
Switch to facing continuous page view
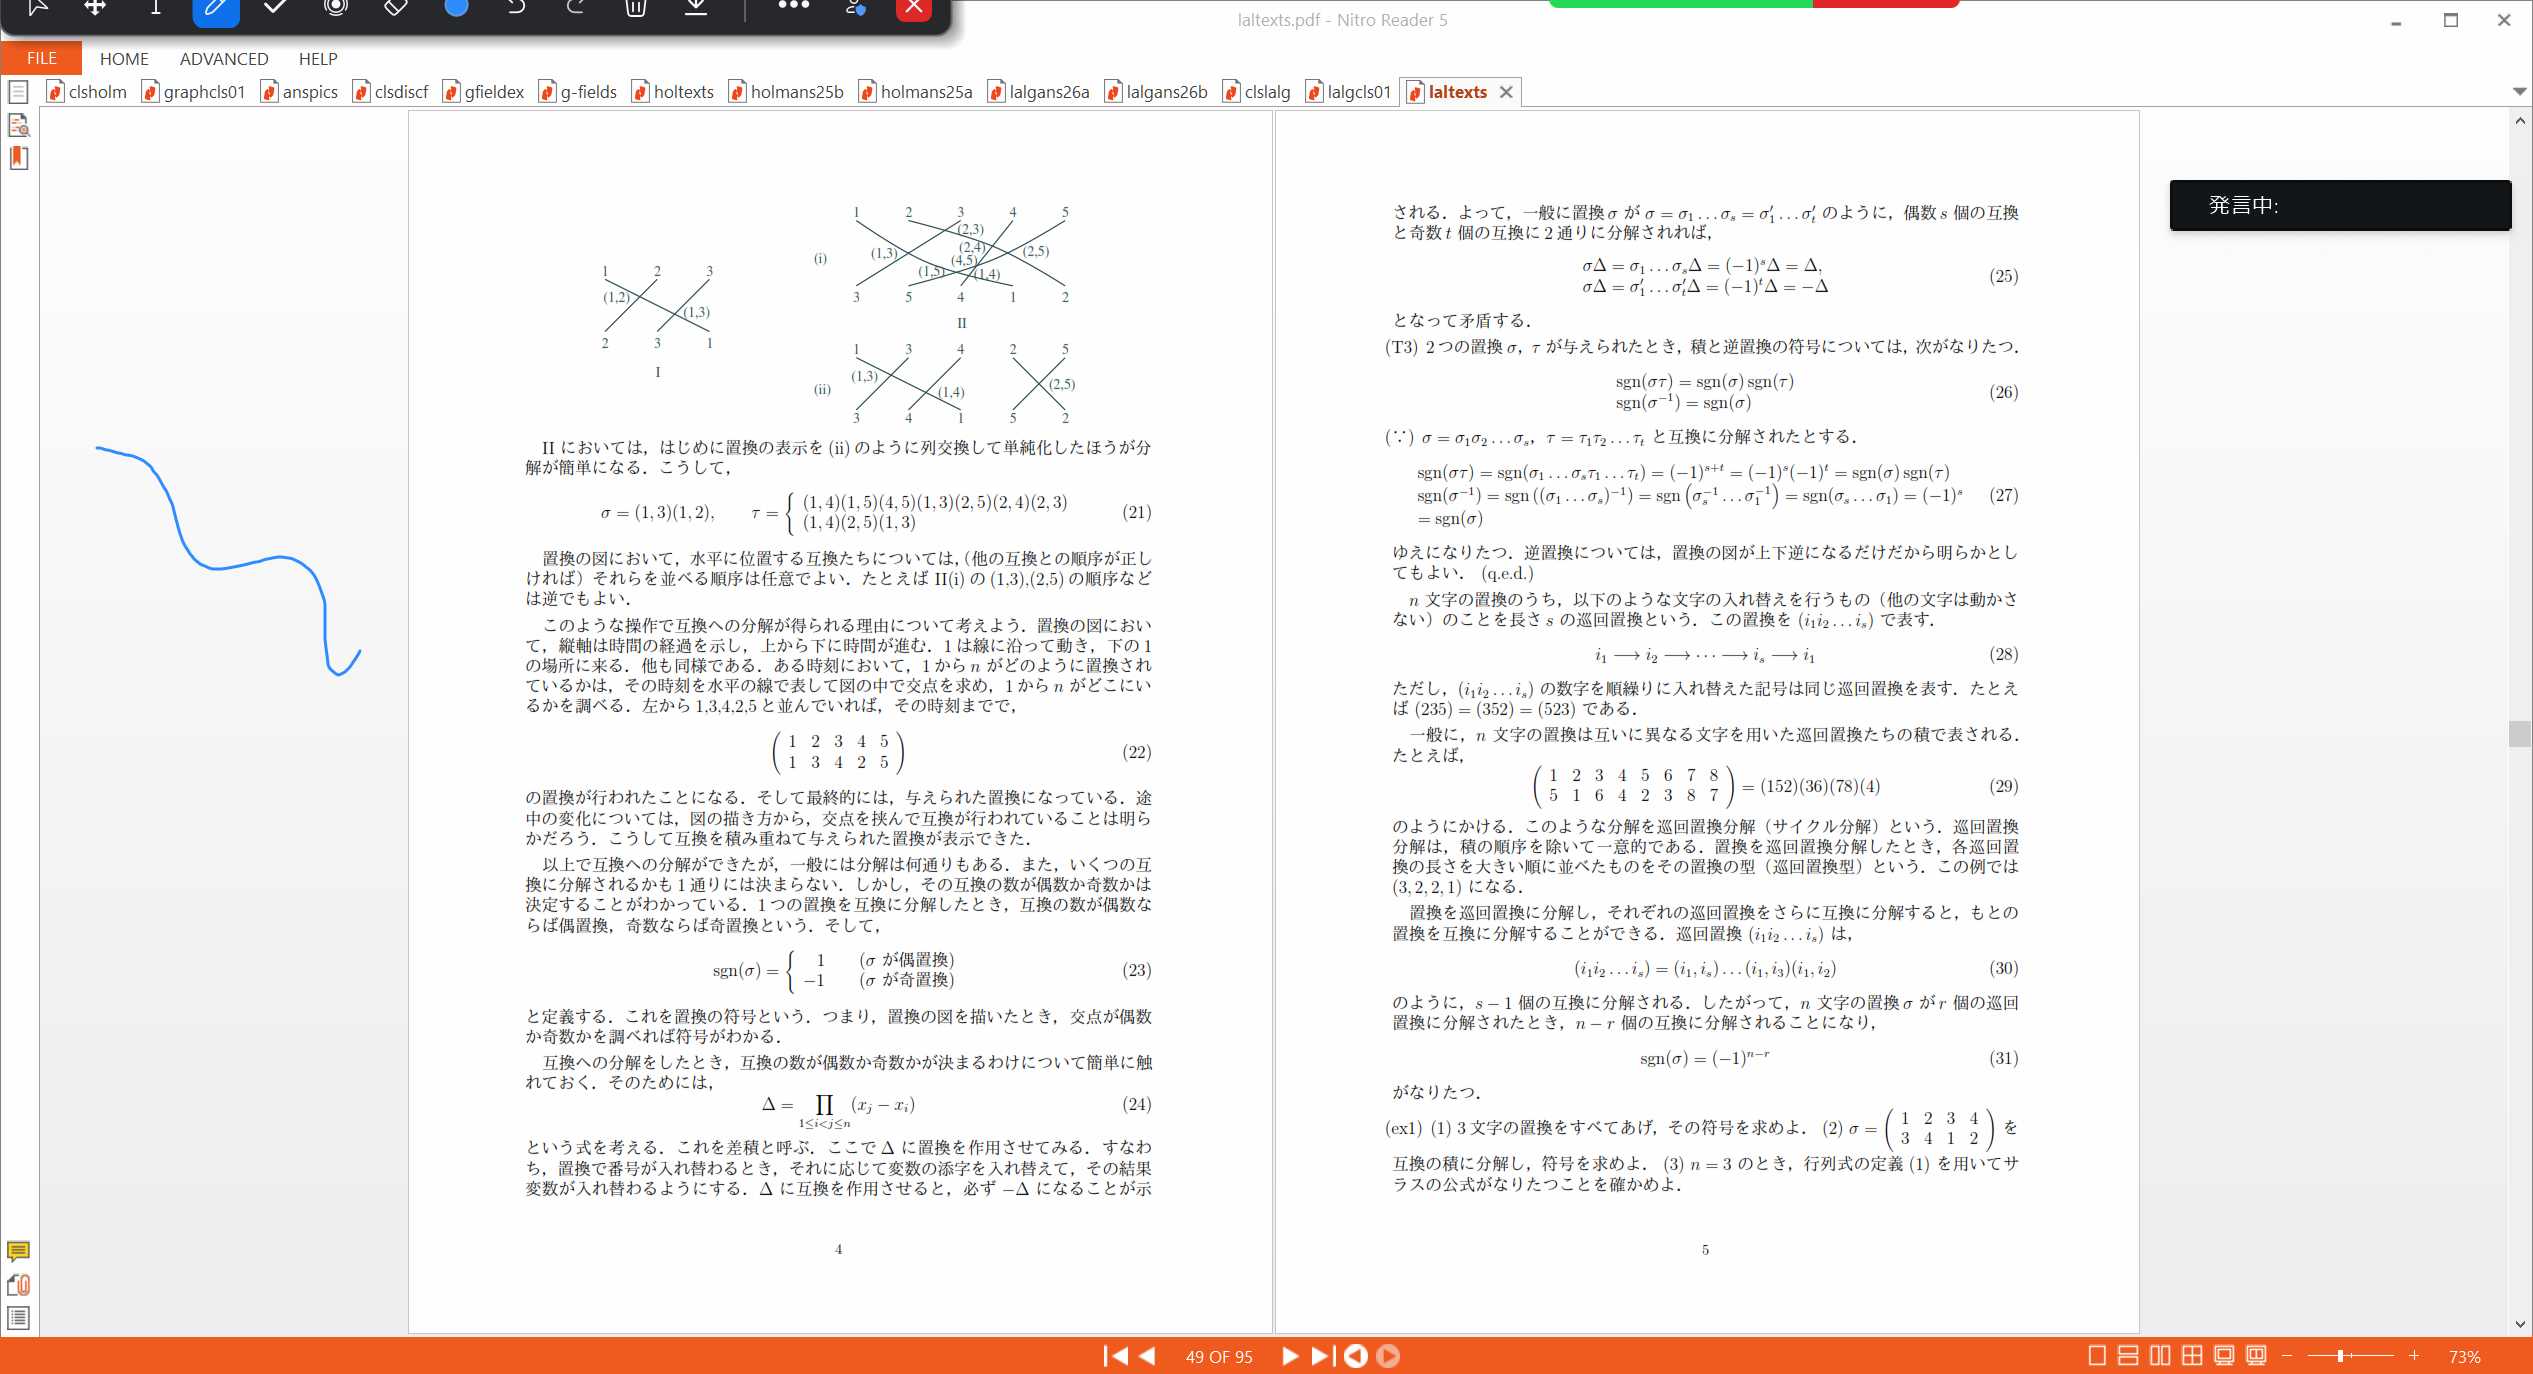[x=2192, y=1356]
